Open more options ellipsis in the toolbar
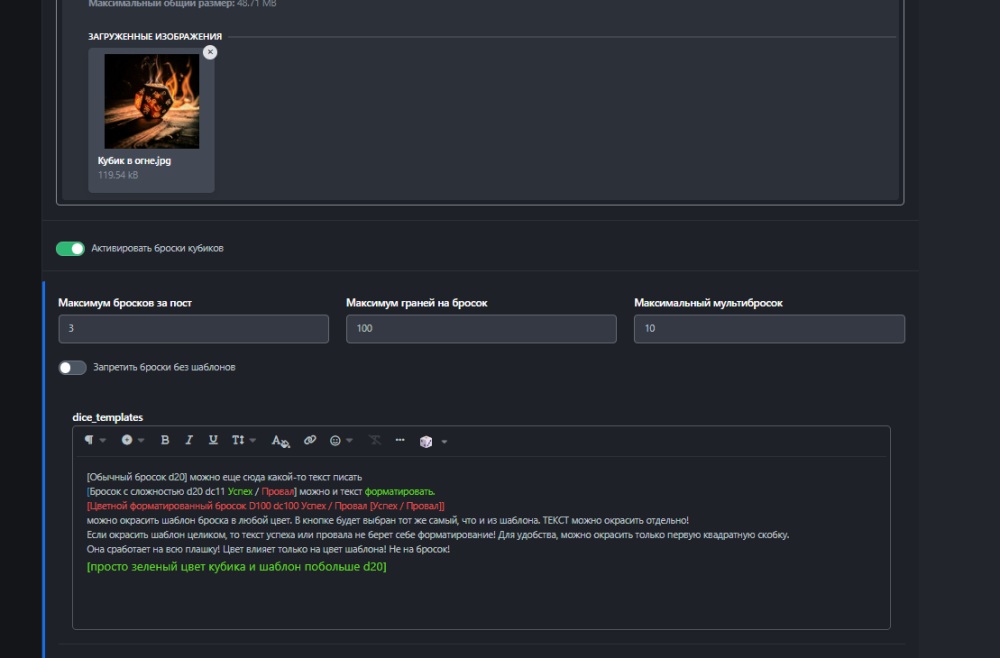 tap(400, 440)
